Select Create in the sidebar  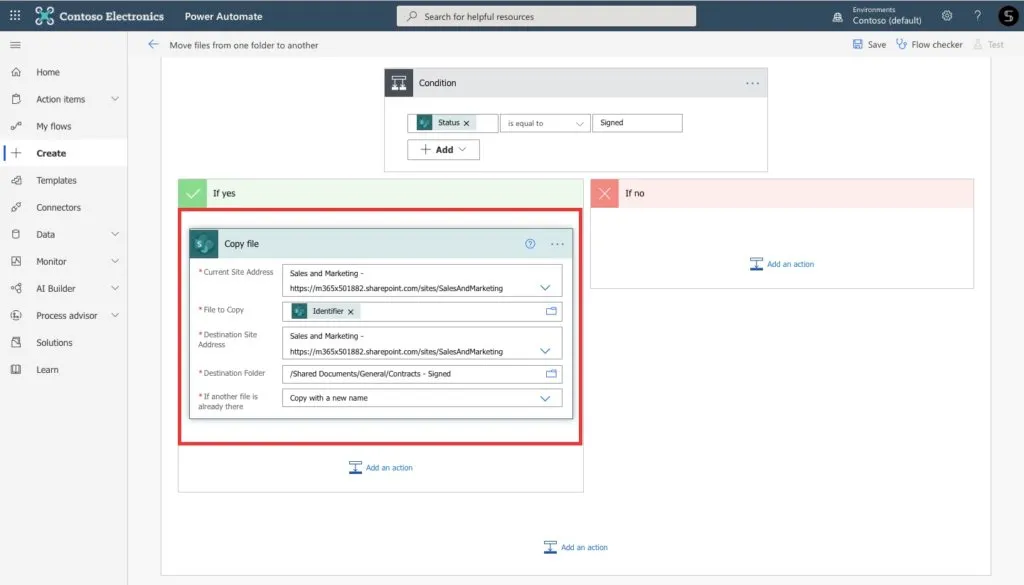click(x=51, y=153)
